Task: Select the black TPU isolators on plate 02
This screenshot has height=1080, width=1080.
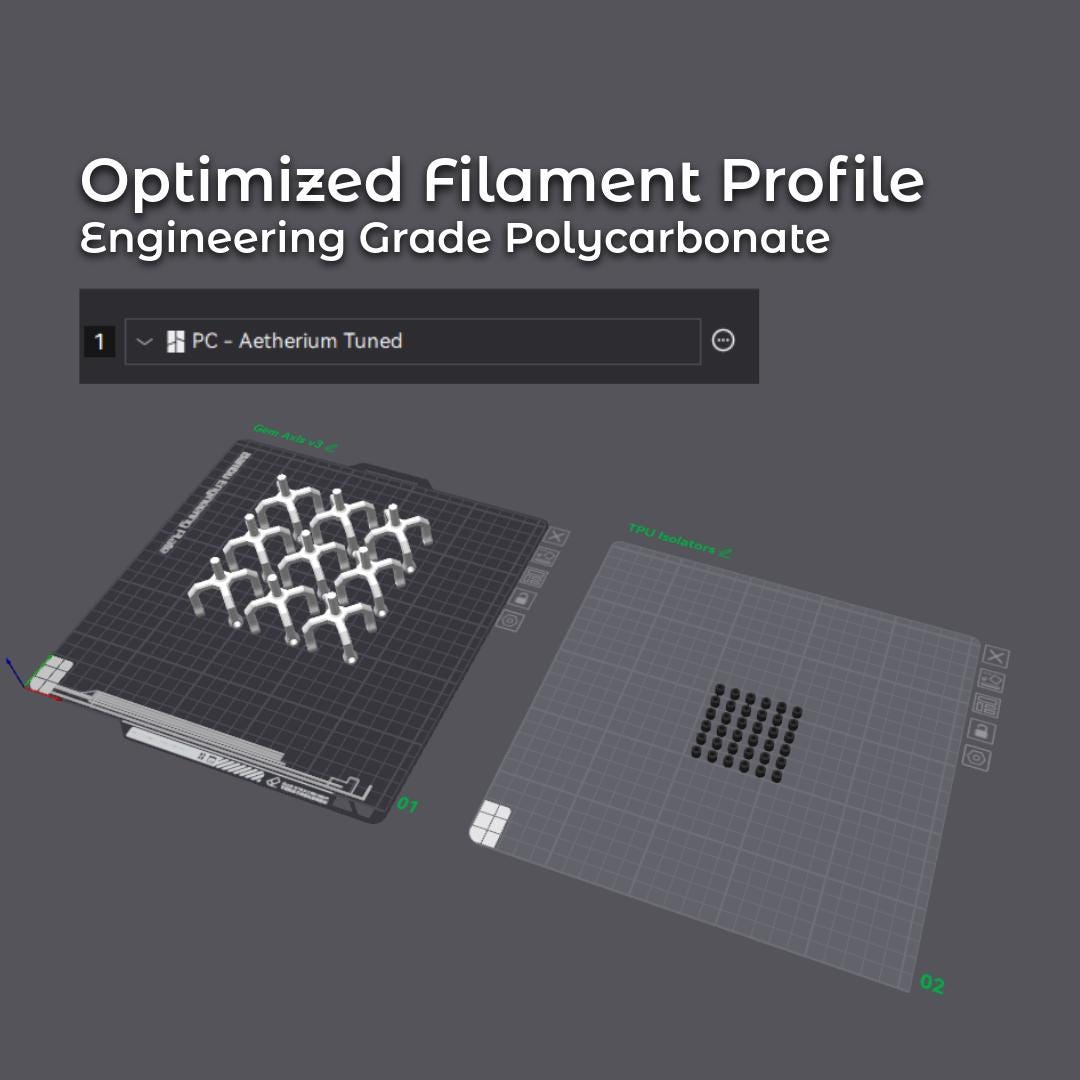Action: pos(747,733)
